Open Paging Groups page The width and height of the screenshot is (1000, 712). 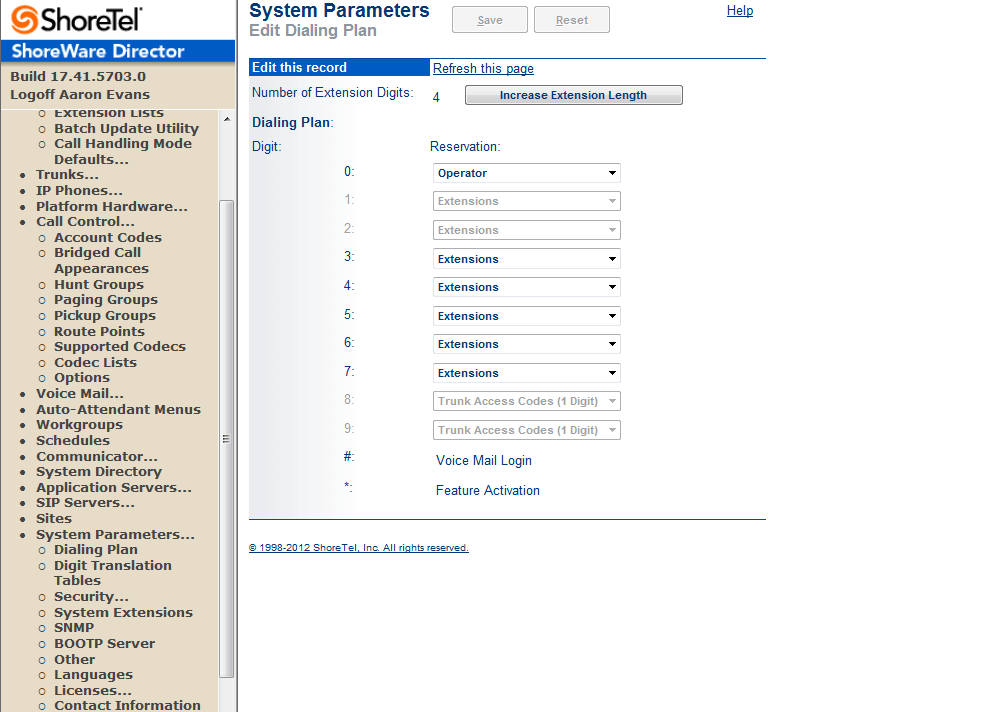(x=106, y=299)
